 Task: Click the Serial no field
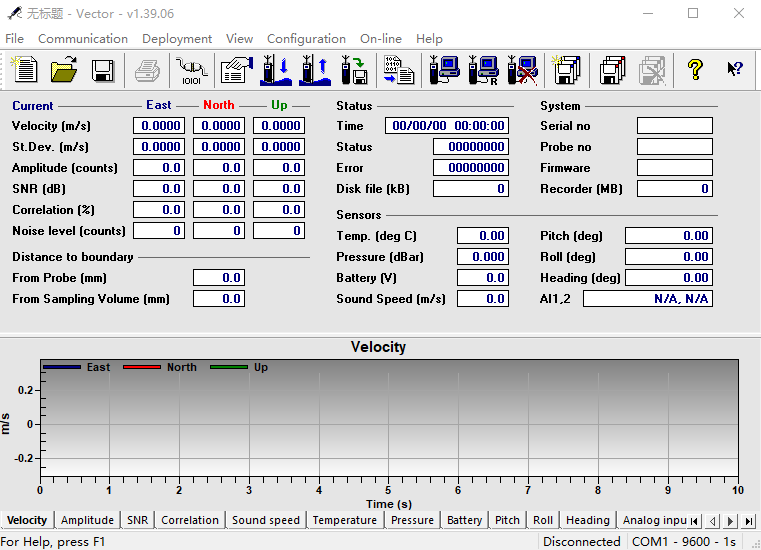tap(674, 126)
